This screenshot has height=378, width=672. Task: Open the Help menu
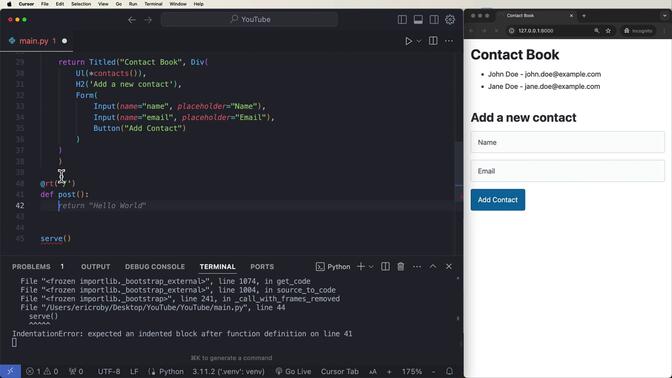coord(198,4)
